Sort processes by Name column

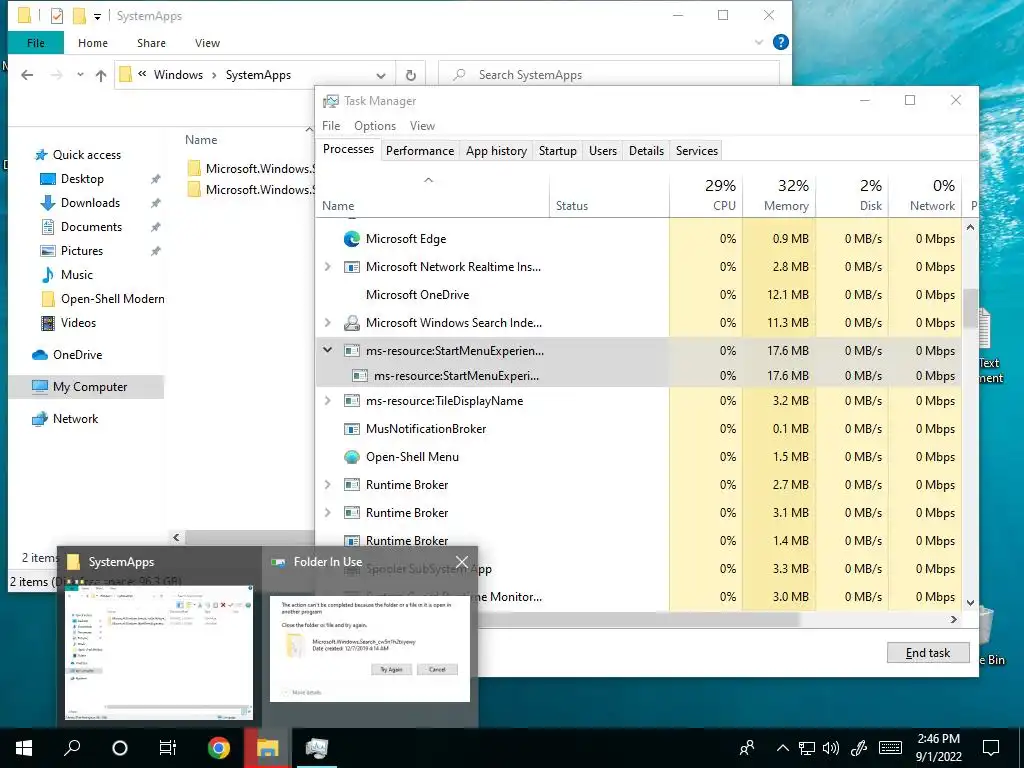432,195
